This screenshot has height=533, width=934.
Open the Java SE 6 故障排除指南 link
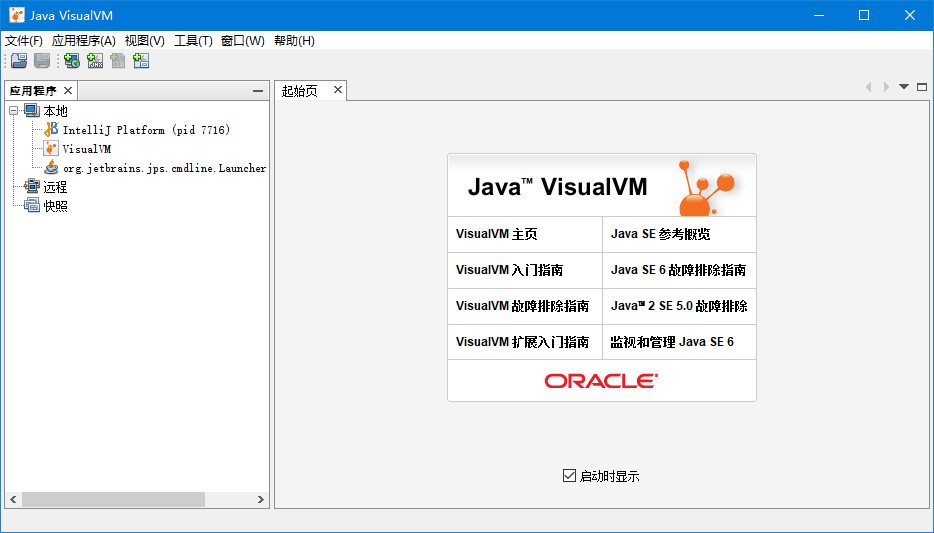click(678, 270)
